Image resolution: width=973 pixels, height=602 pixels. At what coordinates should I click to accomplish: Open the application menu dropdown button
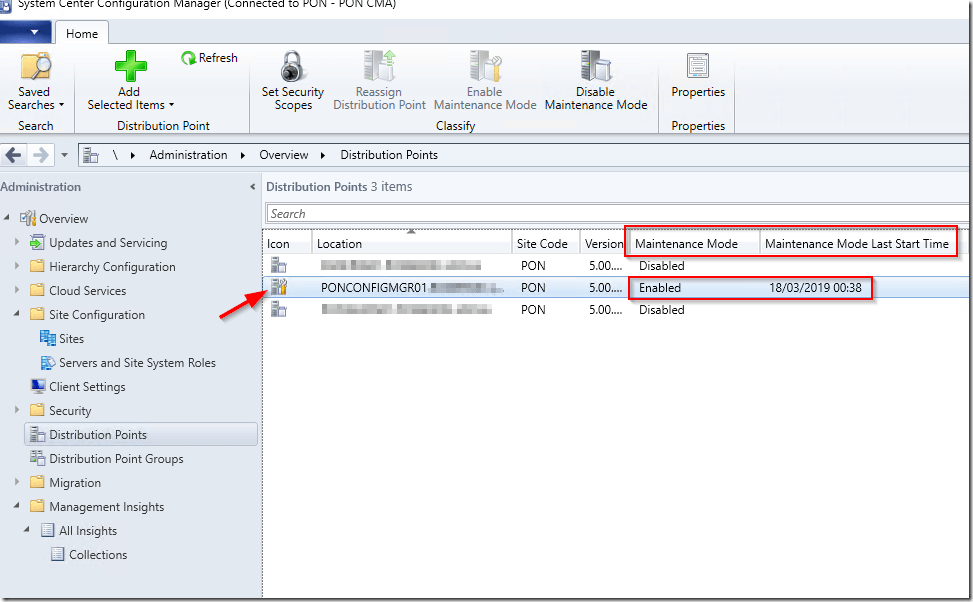coord(26,33)
